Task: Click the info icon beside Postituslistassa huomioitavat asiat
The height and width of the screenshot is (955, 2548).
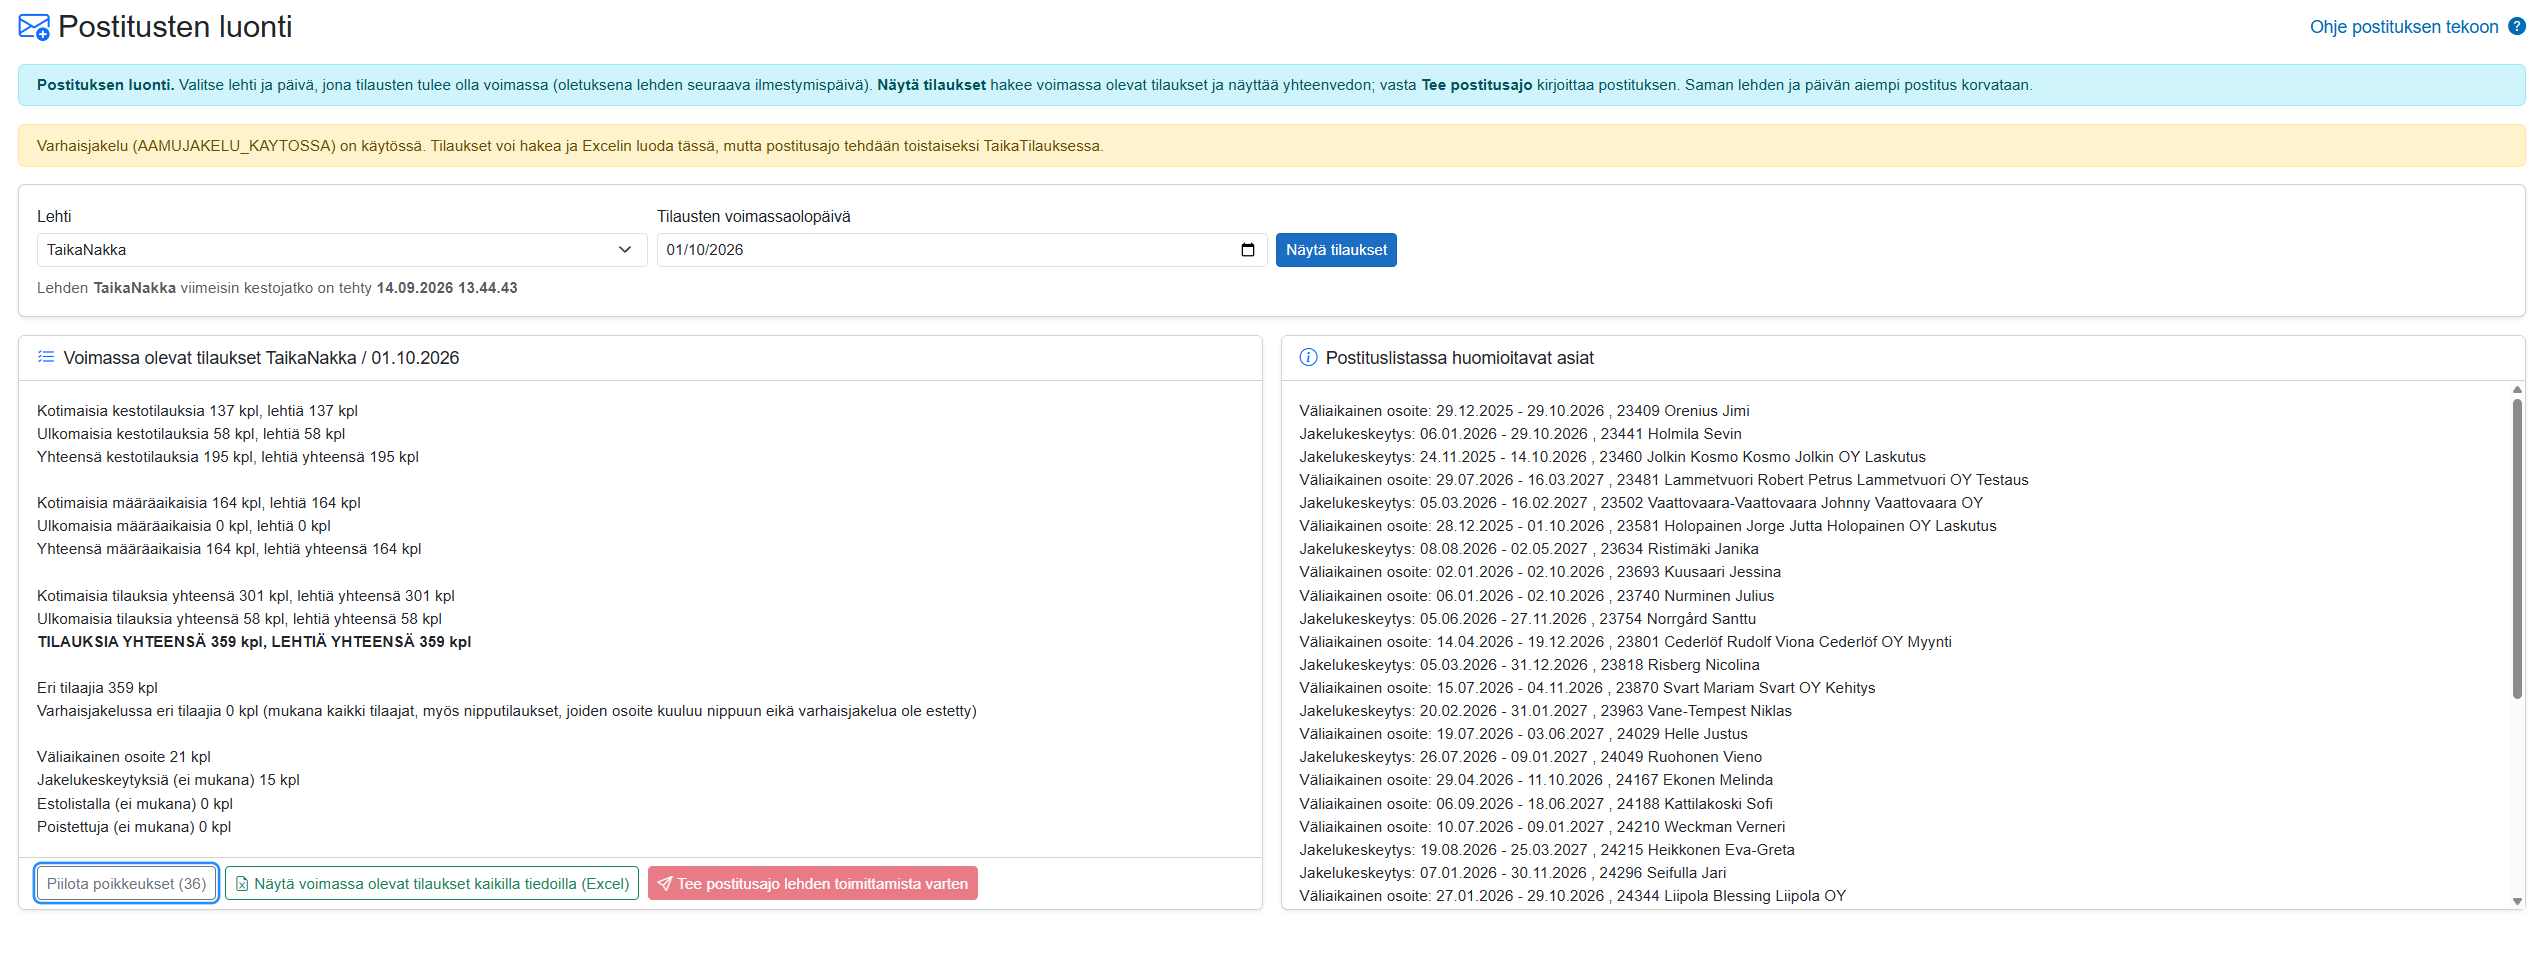Action: click(1308, 357)
